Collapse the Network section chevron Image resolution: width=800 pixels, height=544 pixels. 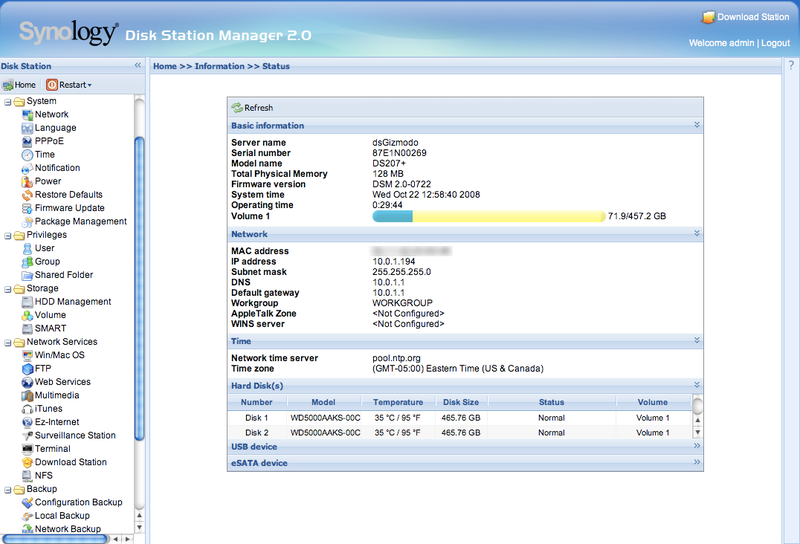pos(696,233)
